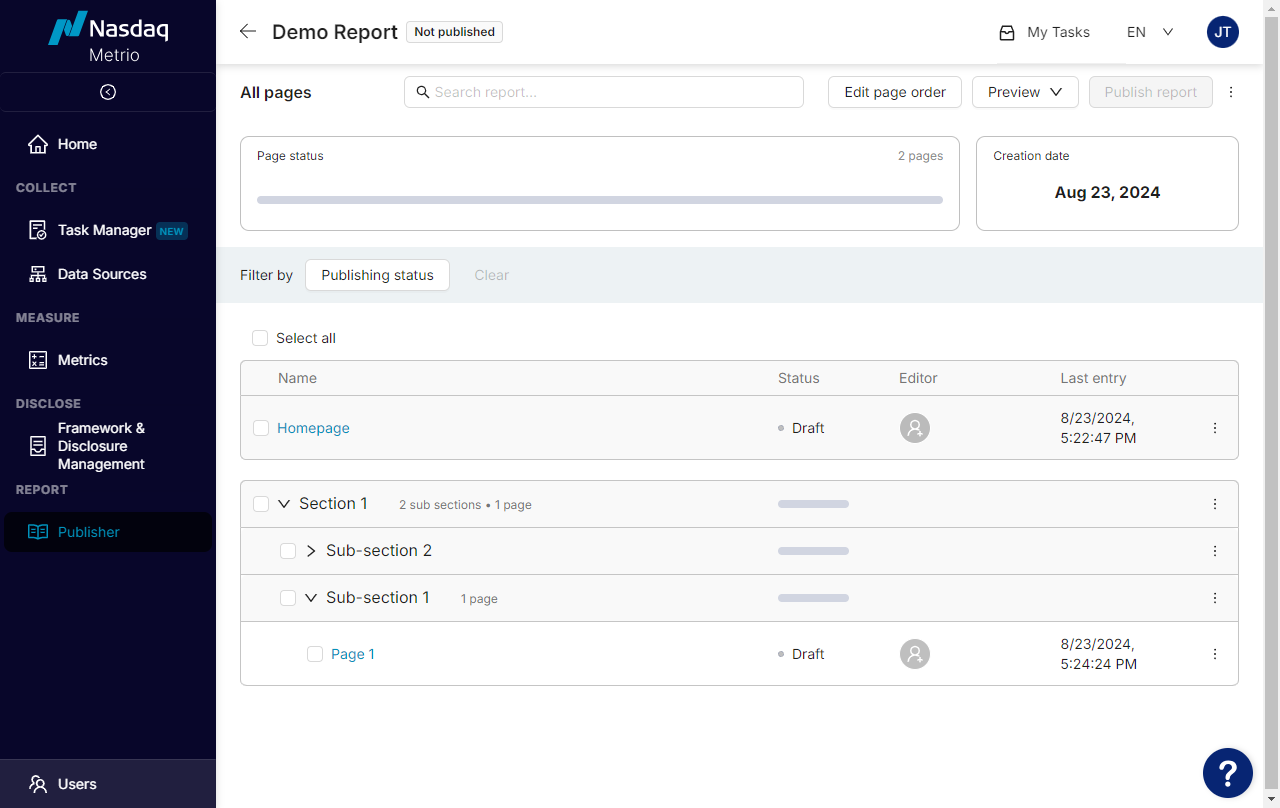The height and width of the screenshot is (808, 1280).
Task: Click the Last entry column header
Action: pos(1093,378)
